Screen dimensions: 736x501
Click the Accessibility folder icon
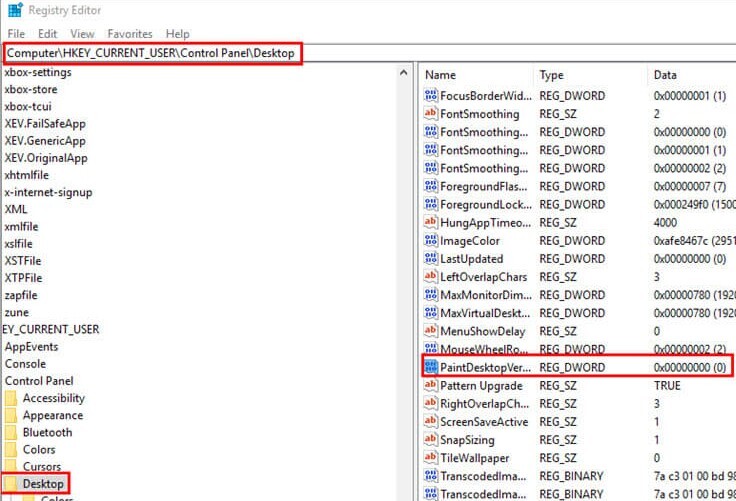[x=11, y=398]
